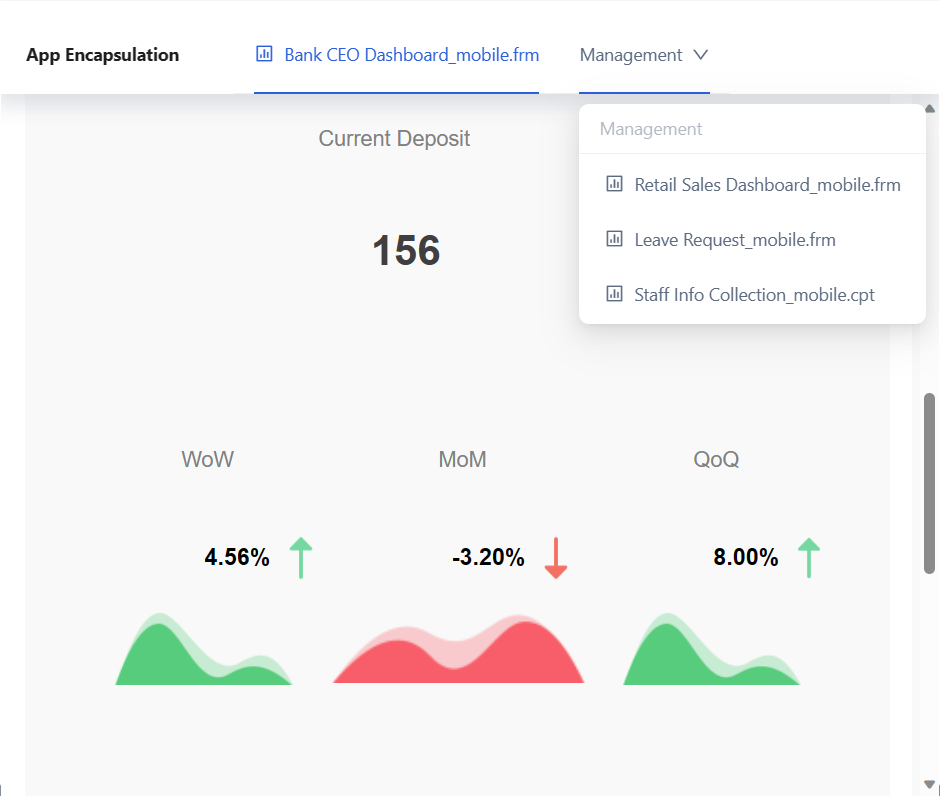Click the App Encapsulation title
Screen dimensions: 940x796
coord(103,55)
